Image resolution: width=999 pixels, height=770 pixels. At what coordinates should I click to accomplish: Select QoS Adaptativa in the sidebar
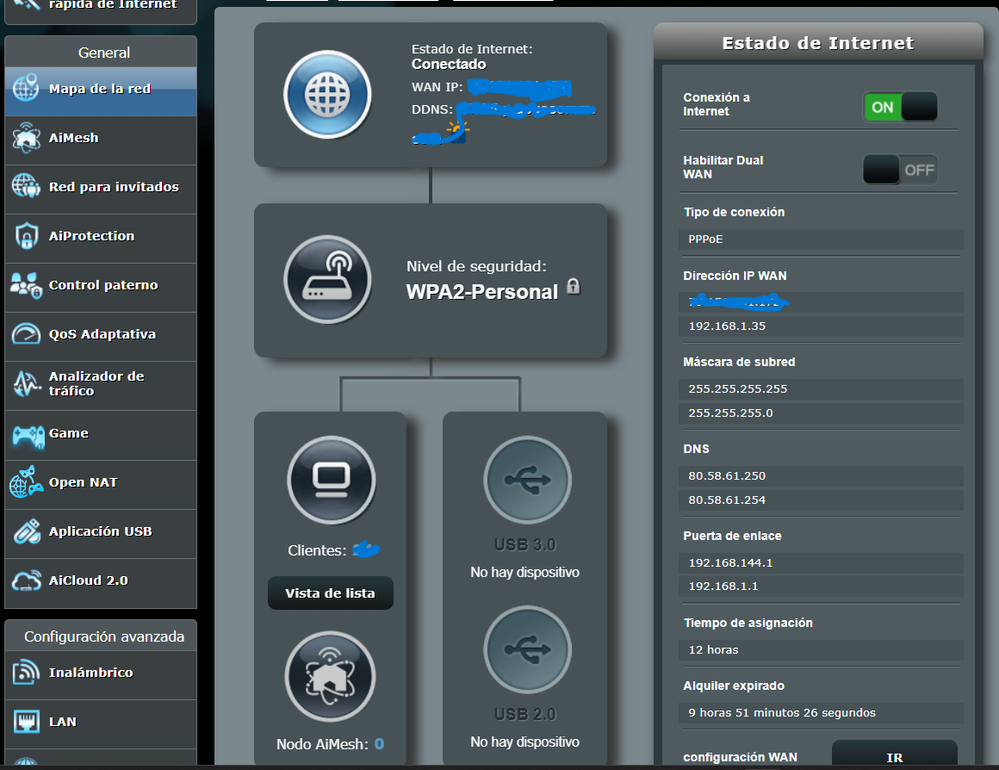(x=102, y=334)
